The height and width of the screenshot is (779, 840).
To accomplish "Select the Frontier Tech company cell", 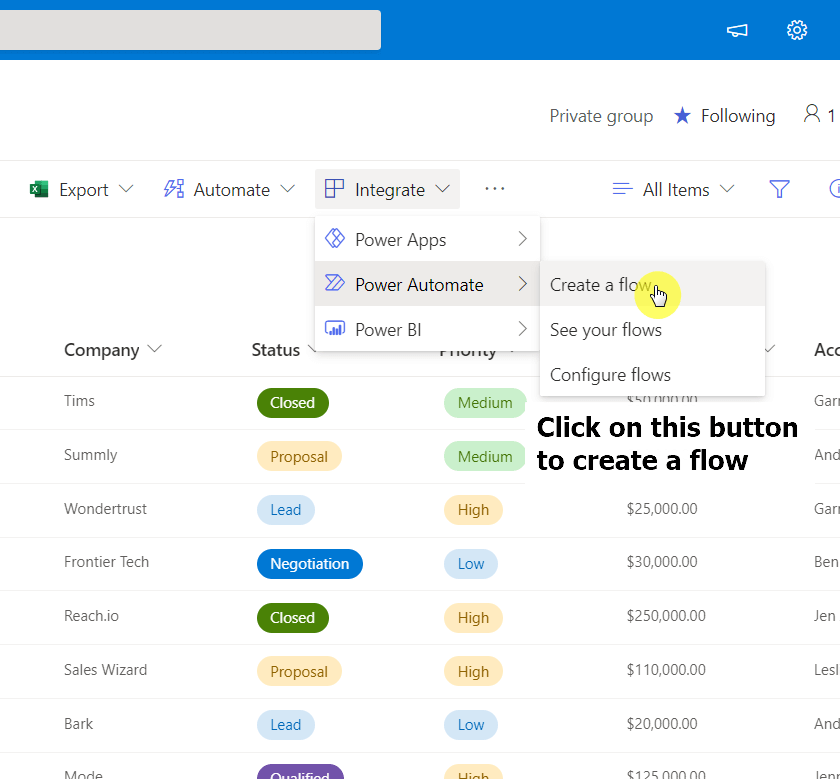I will coord(106,561).
